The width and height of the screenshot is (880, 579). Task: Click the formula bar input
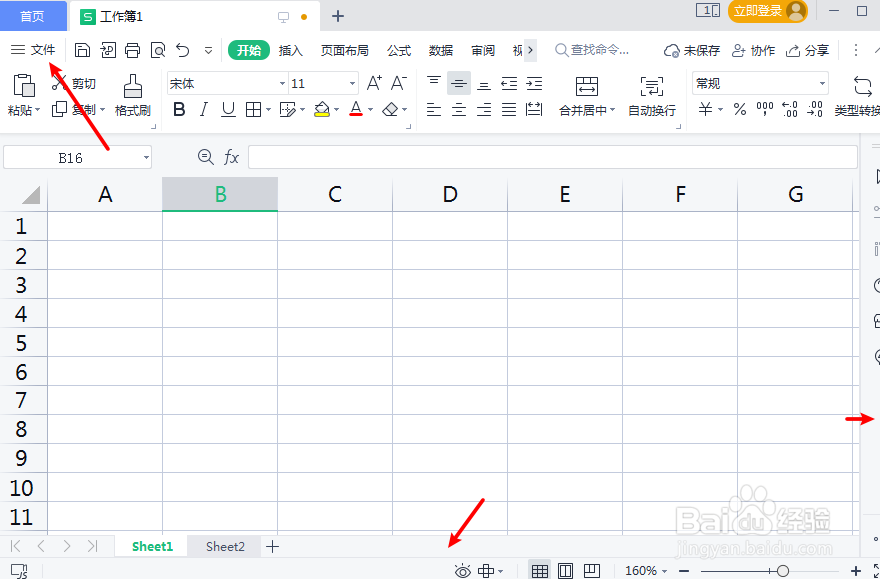pos(553,157)
